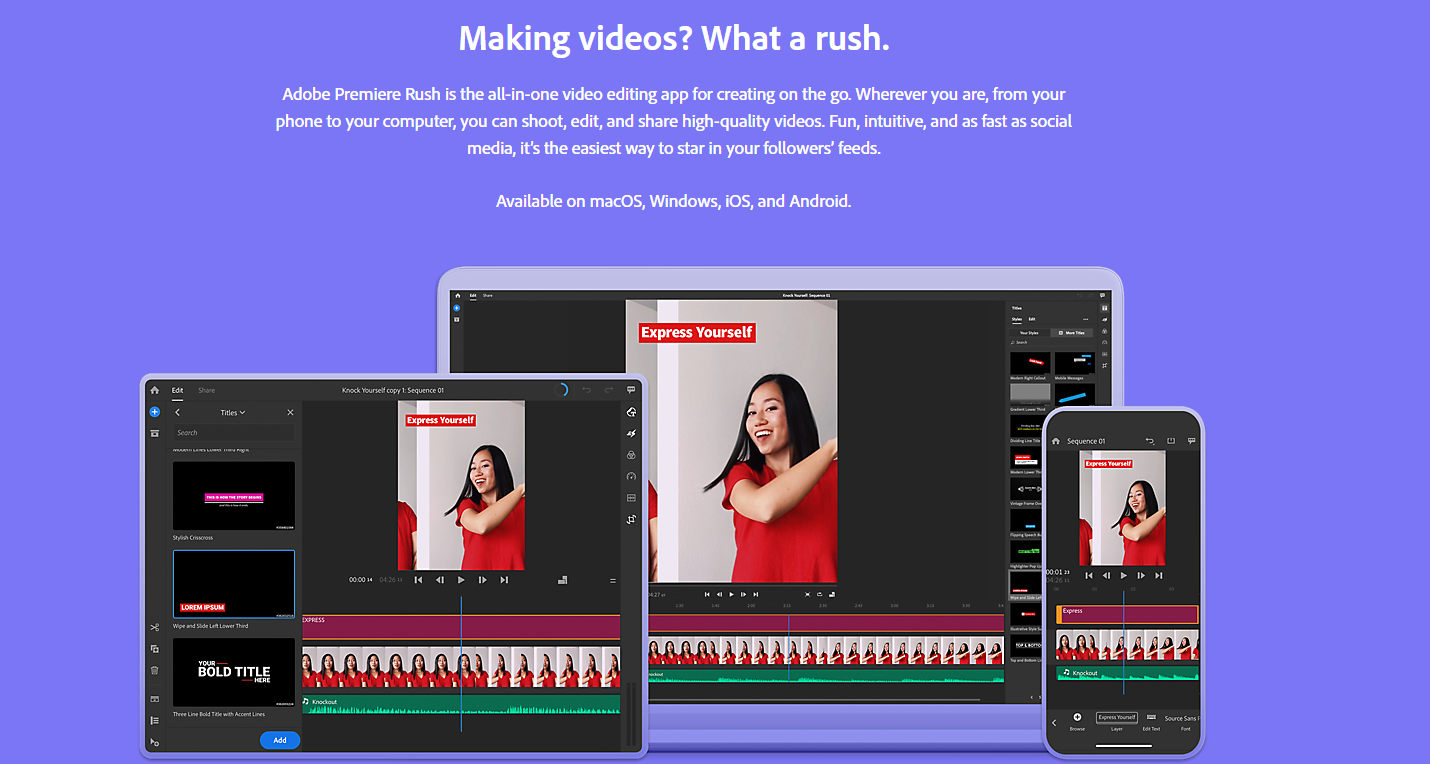Open the Effects panel via the lightning icon

(632, 433)
